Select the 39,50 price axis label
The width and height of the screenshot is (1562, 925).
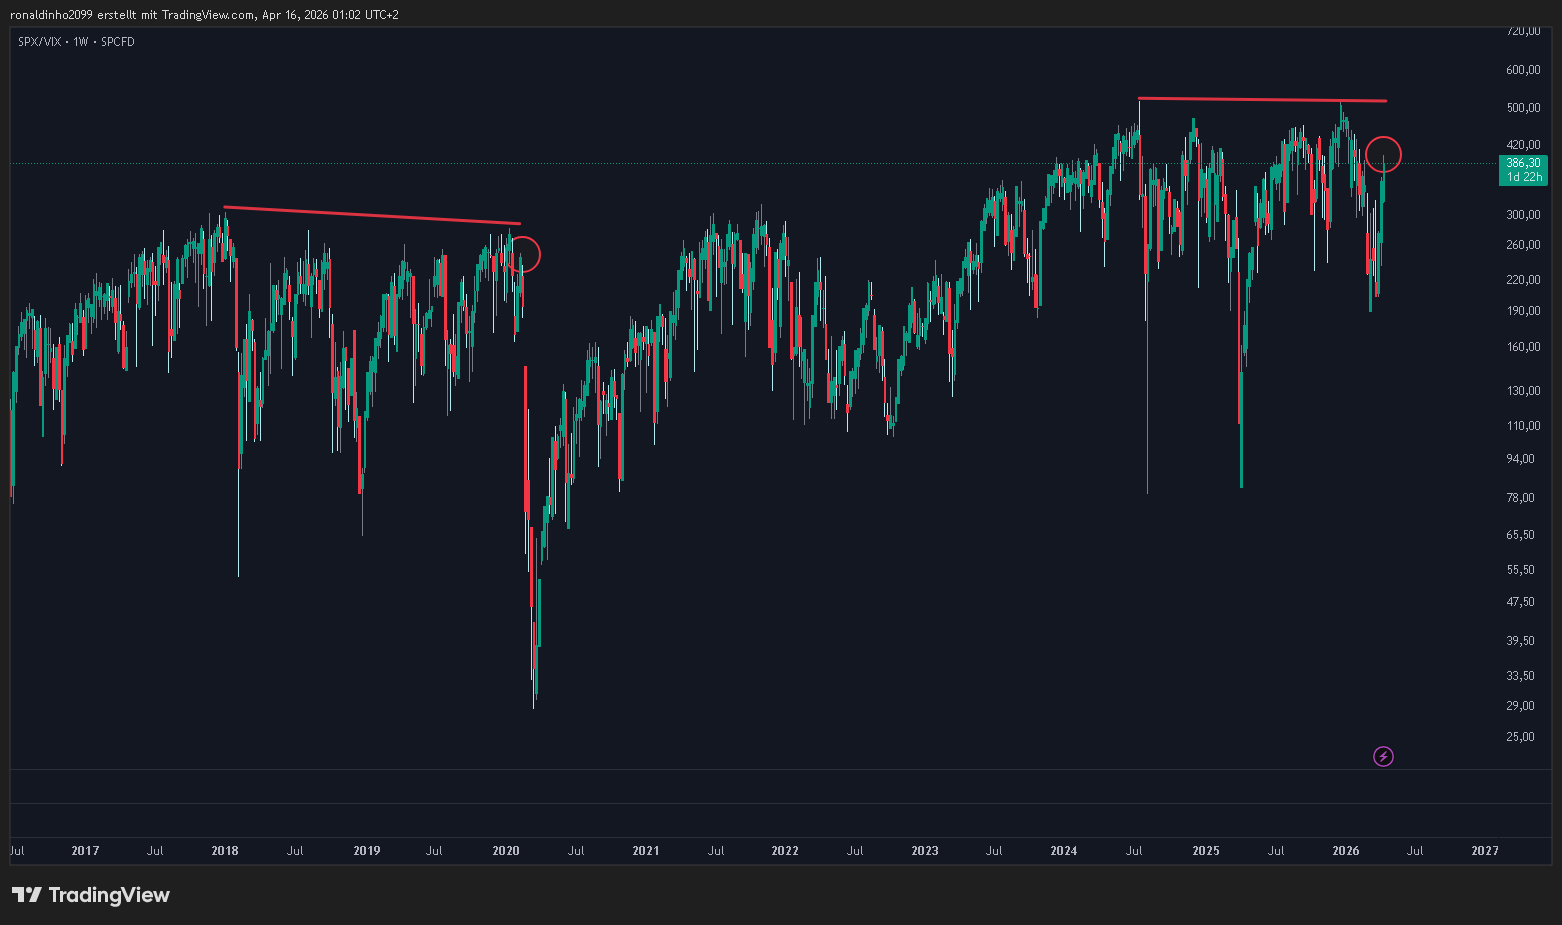pyautogui.click(x=1520, y=641)
